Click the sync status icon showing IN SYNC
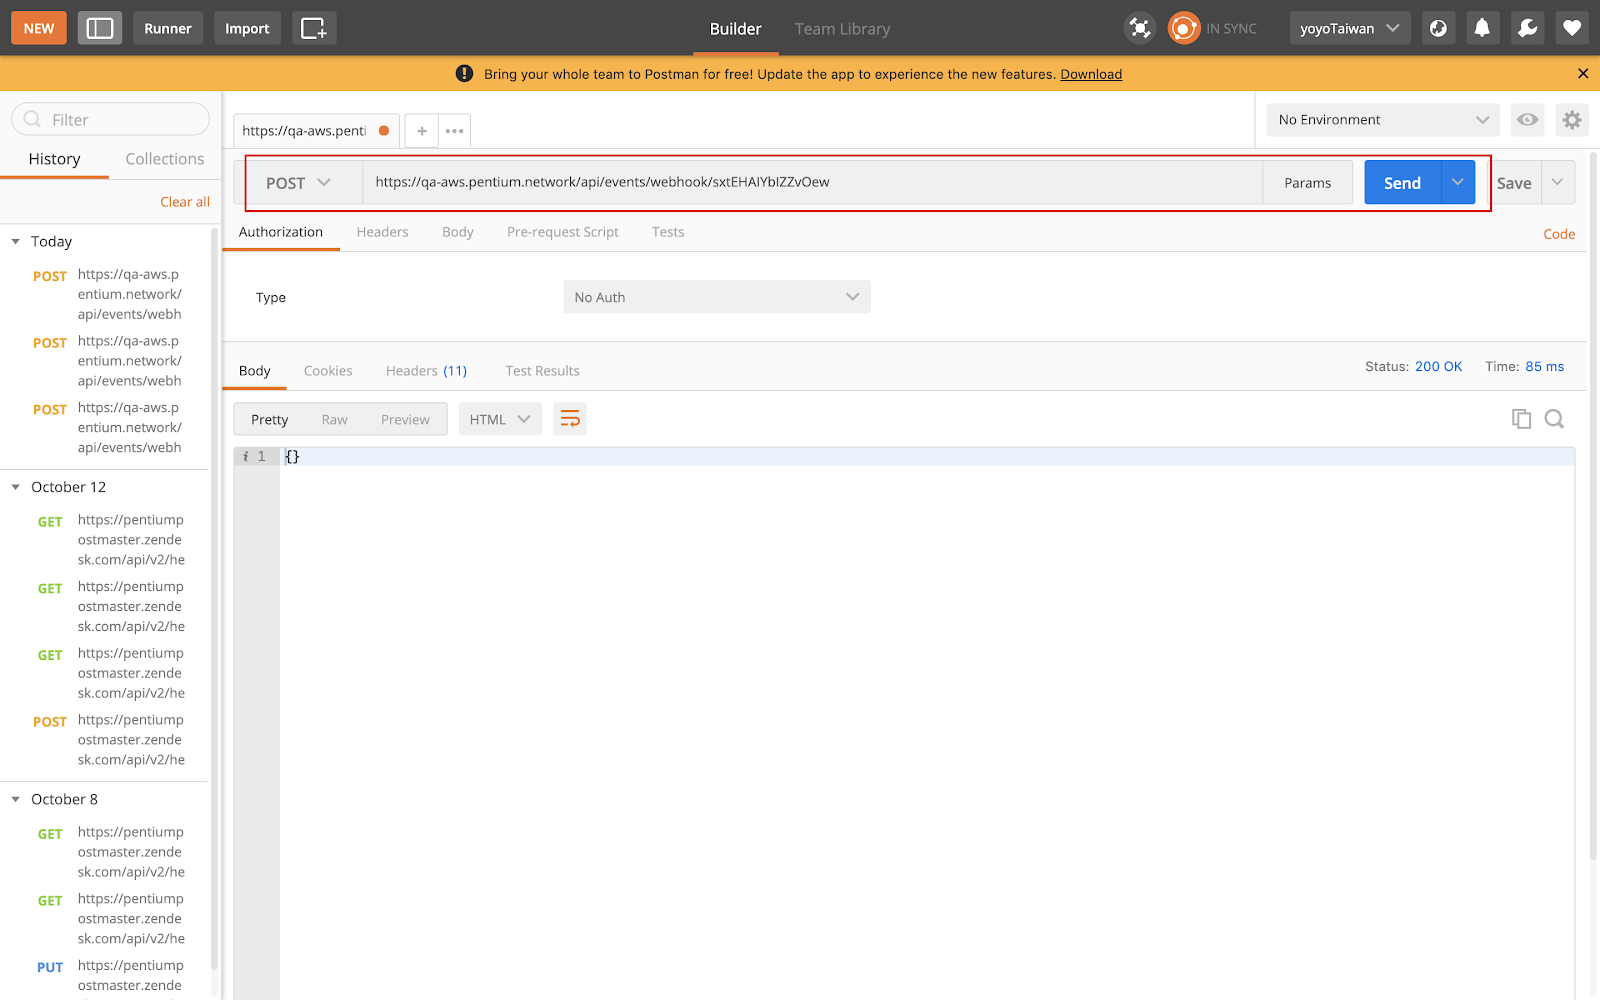Viewport: 1600px width, 1000px height. (1183, 28)
